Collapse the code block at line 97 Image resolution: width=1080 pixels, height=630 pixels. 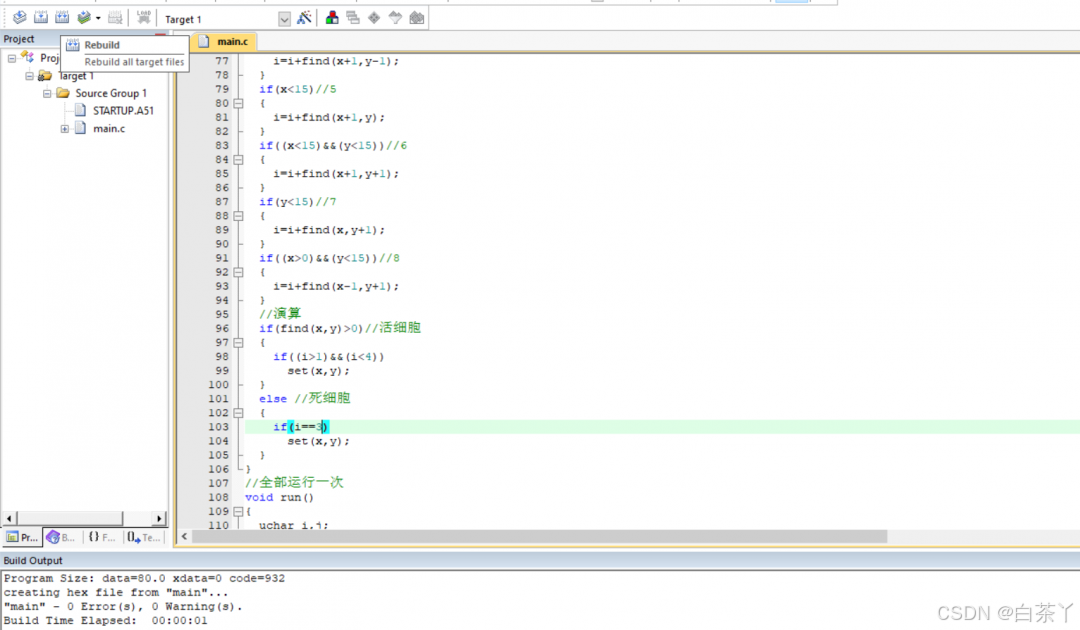point(238,342)
